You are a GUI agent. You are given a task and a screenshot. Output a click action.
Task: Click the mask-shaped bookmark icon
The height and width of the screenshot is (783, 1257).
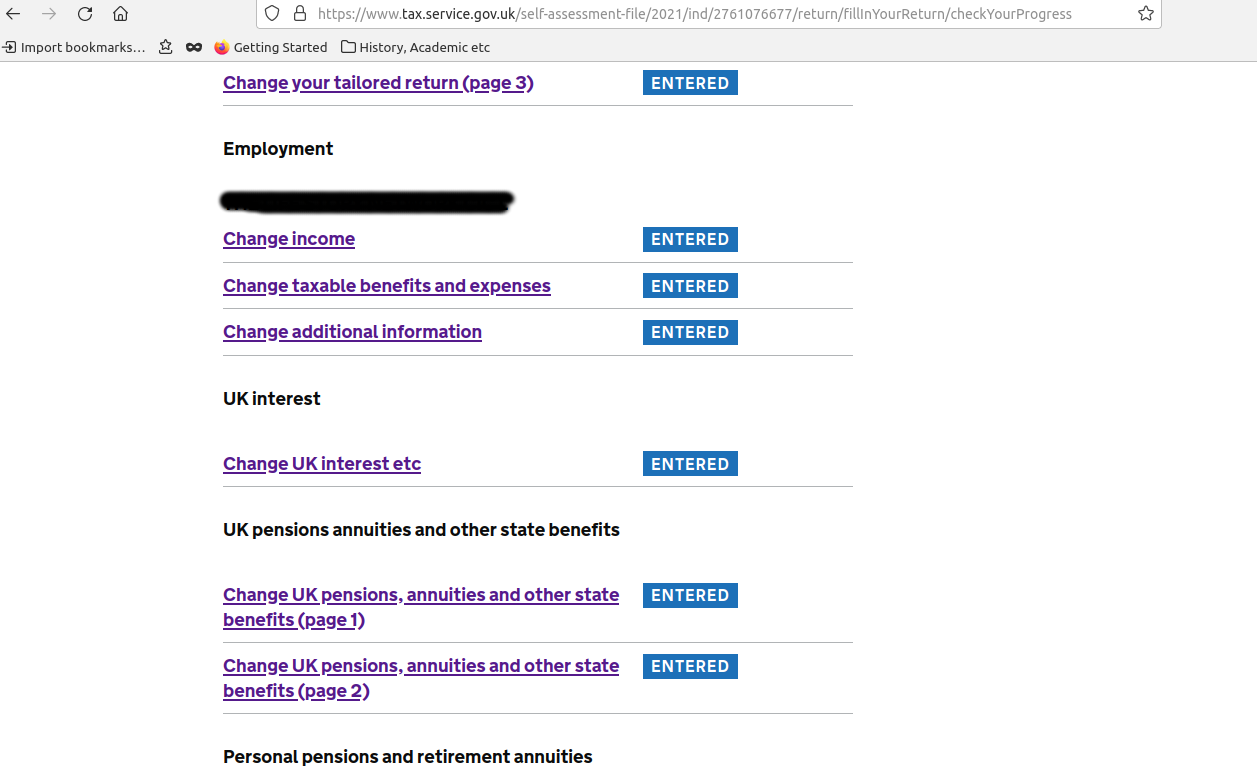(194, 47)
